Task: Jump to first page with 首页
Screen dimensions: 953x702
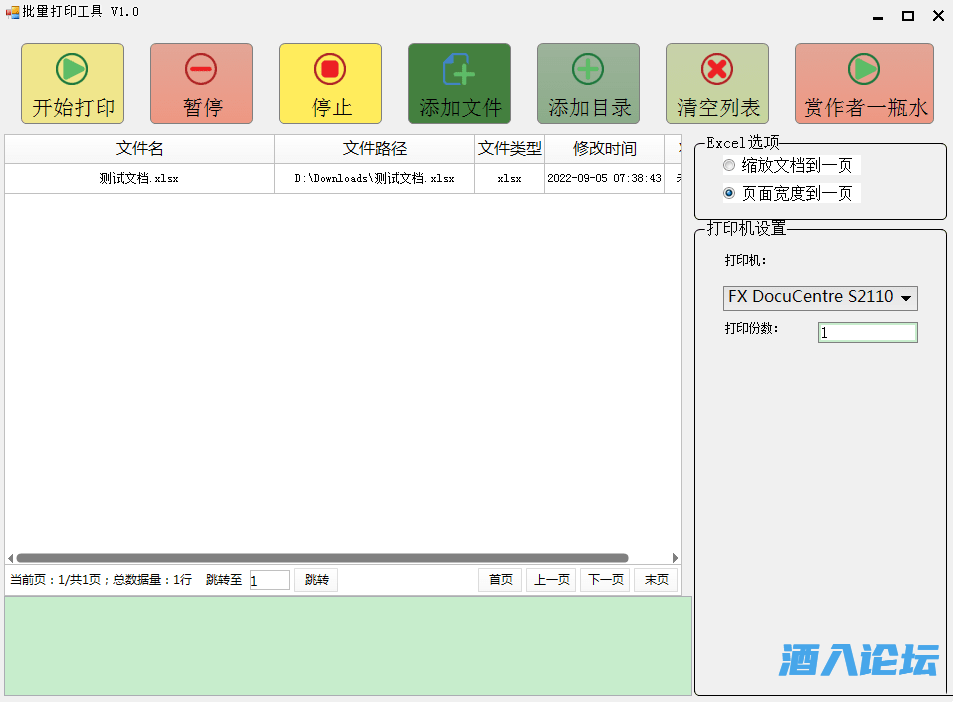Action: point(500,580)
